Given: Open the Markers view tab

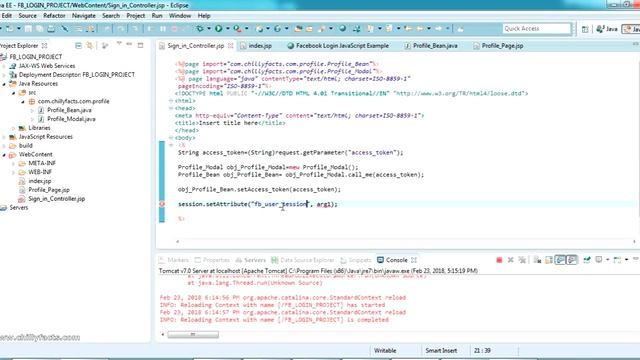Looking at the screenshot, I should 174,260.
